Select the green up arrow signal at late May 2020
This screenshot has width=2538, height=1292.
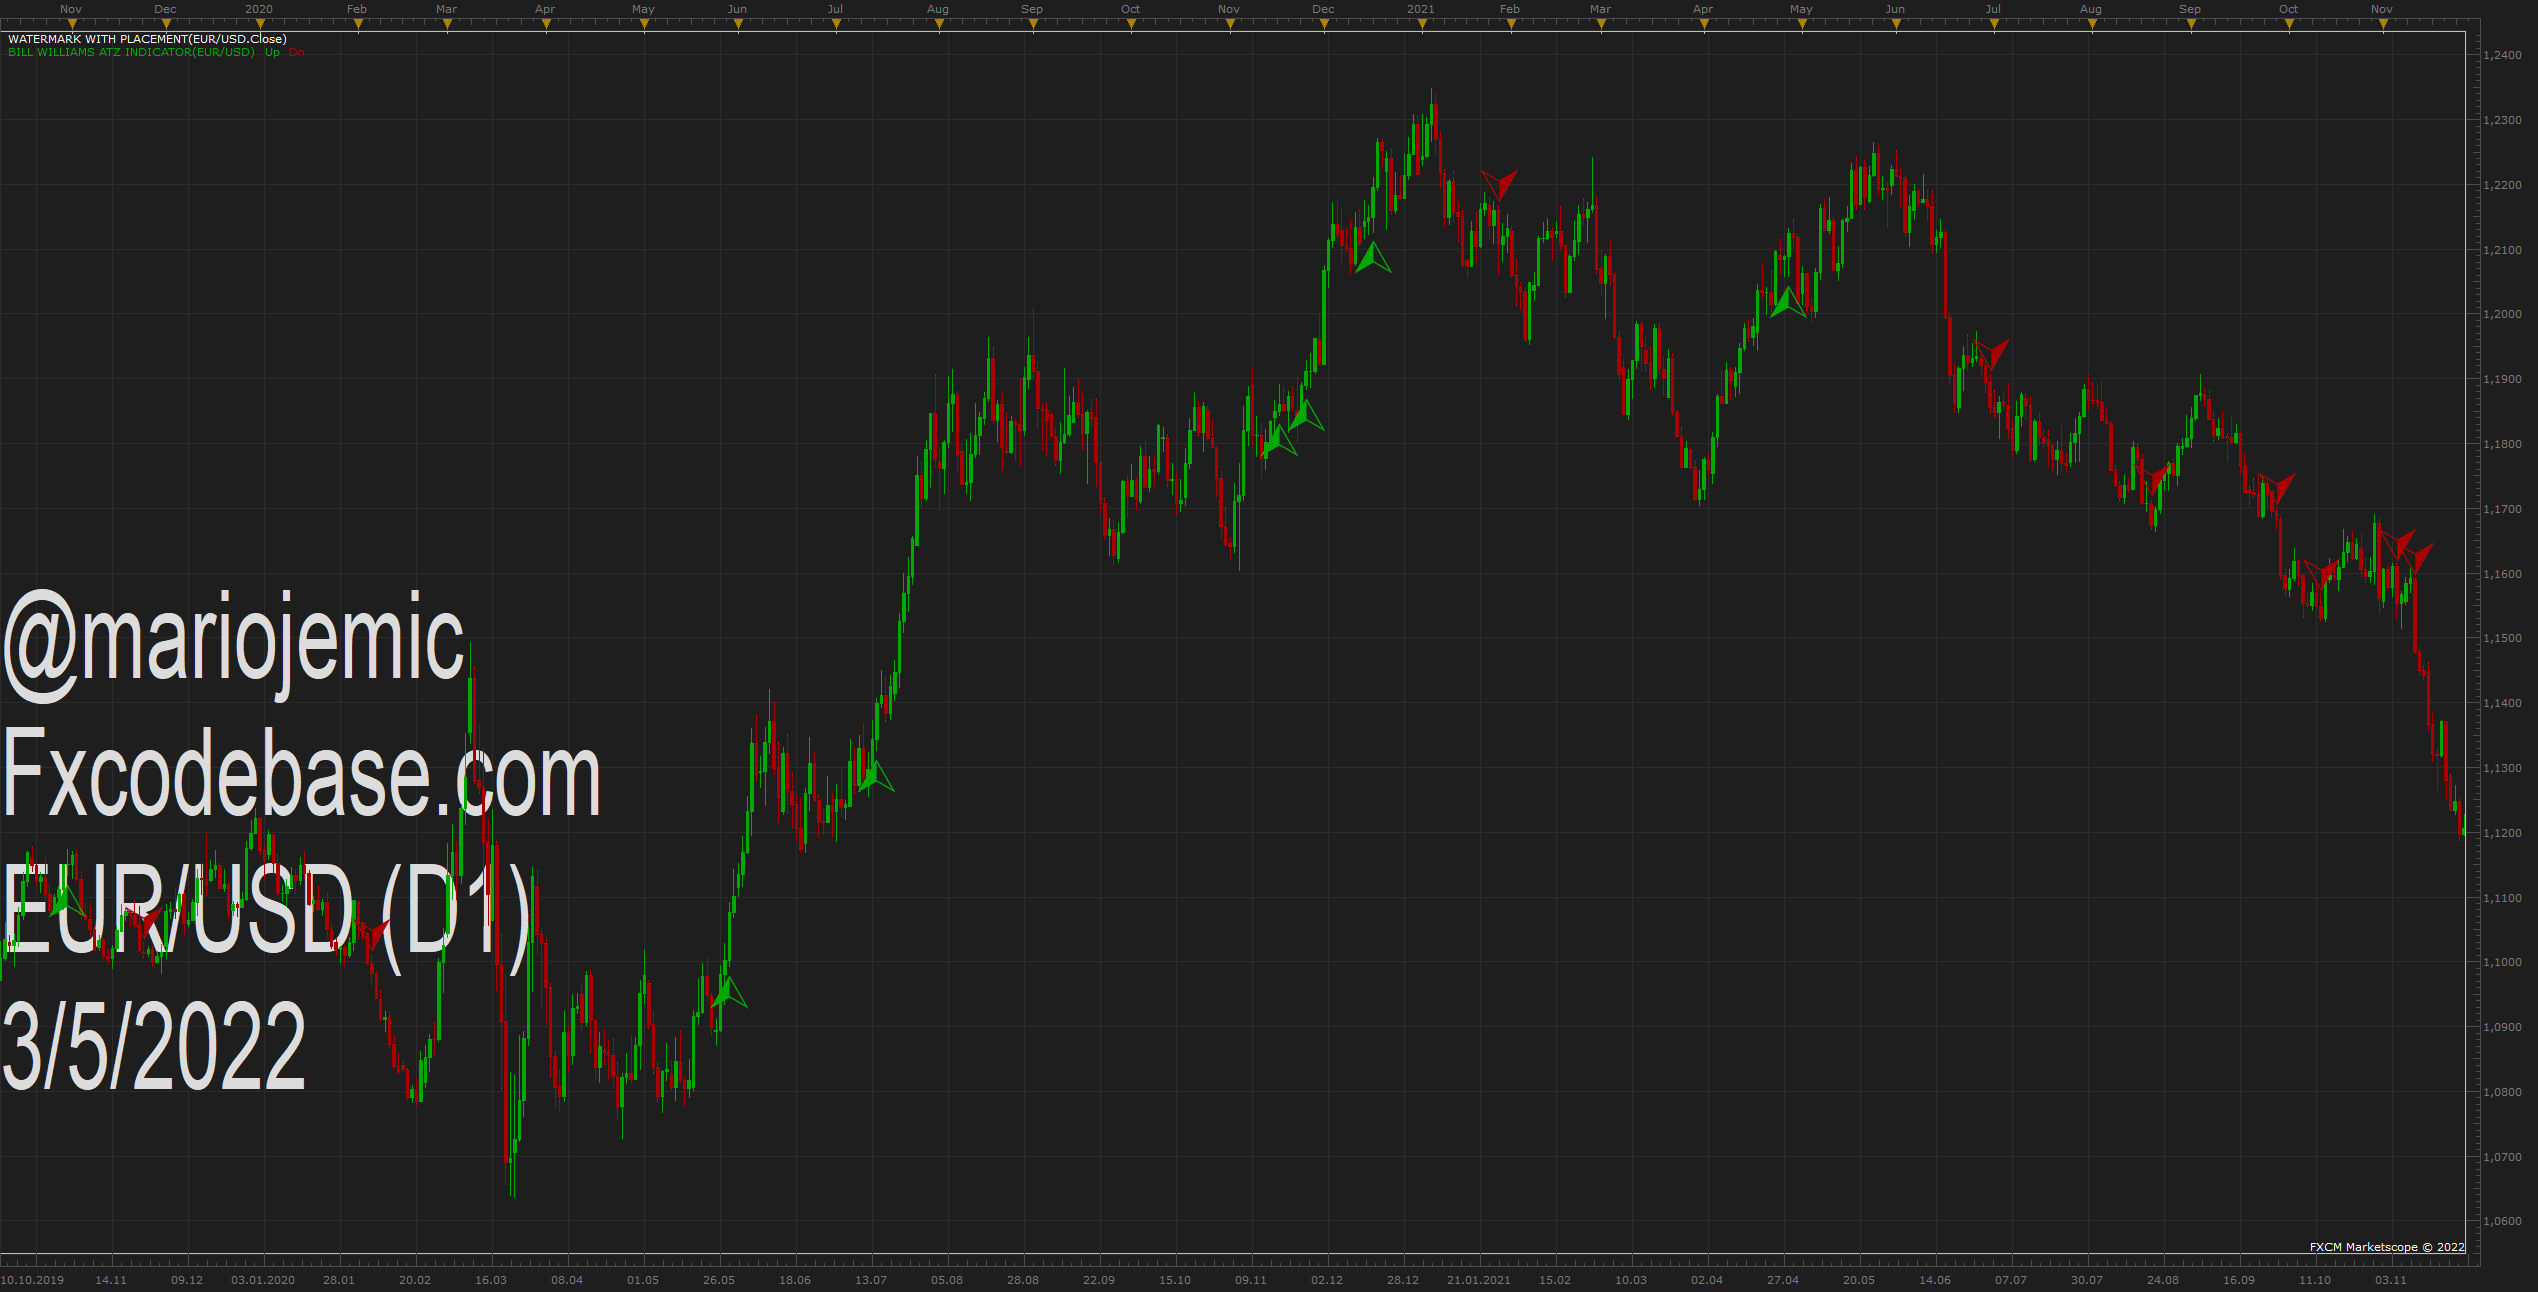(x=729, y=992)
